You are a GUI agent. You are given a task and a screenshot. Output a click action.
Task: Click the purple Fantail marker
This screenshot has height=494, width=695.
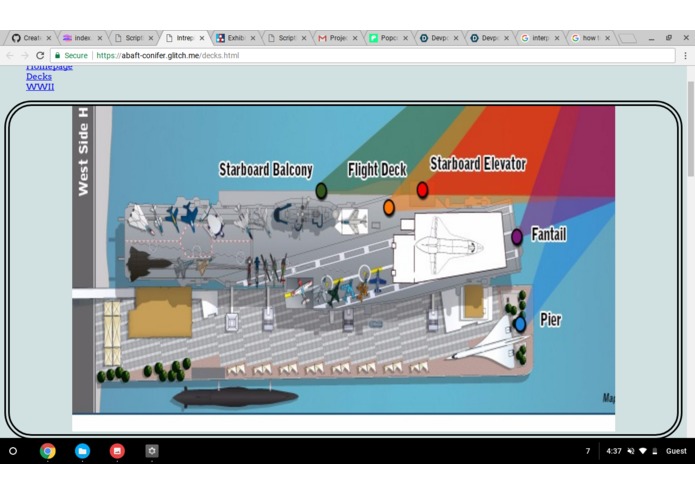517,237
